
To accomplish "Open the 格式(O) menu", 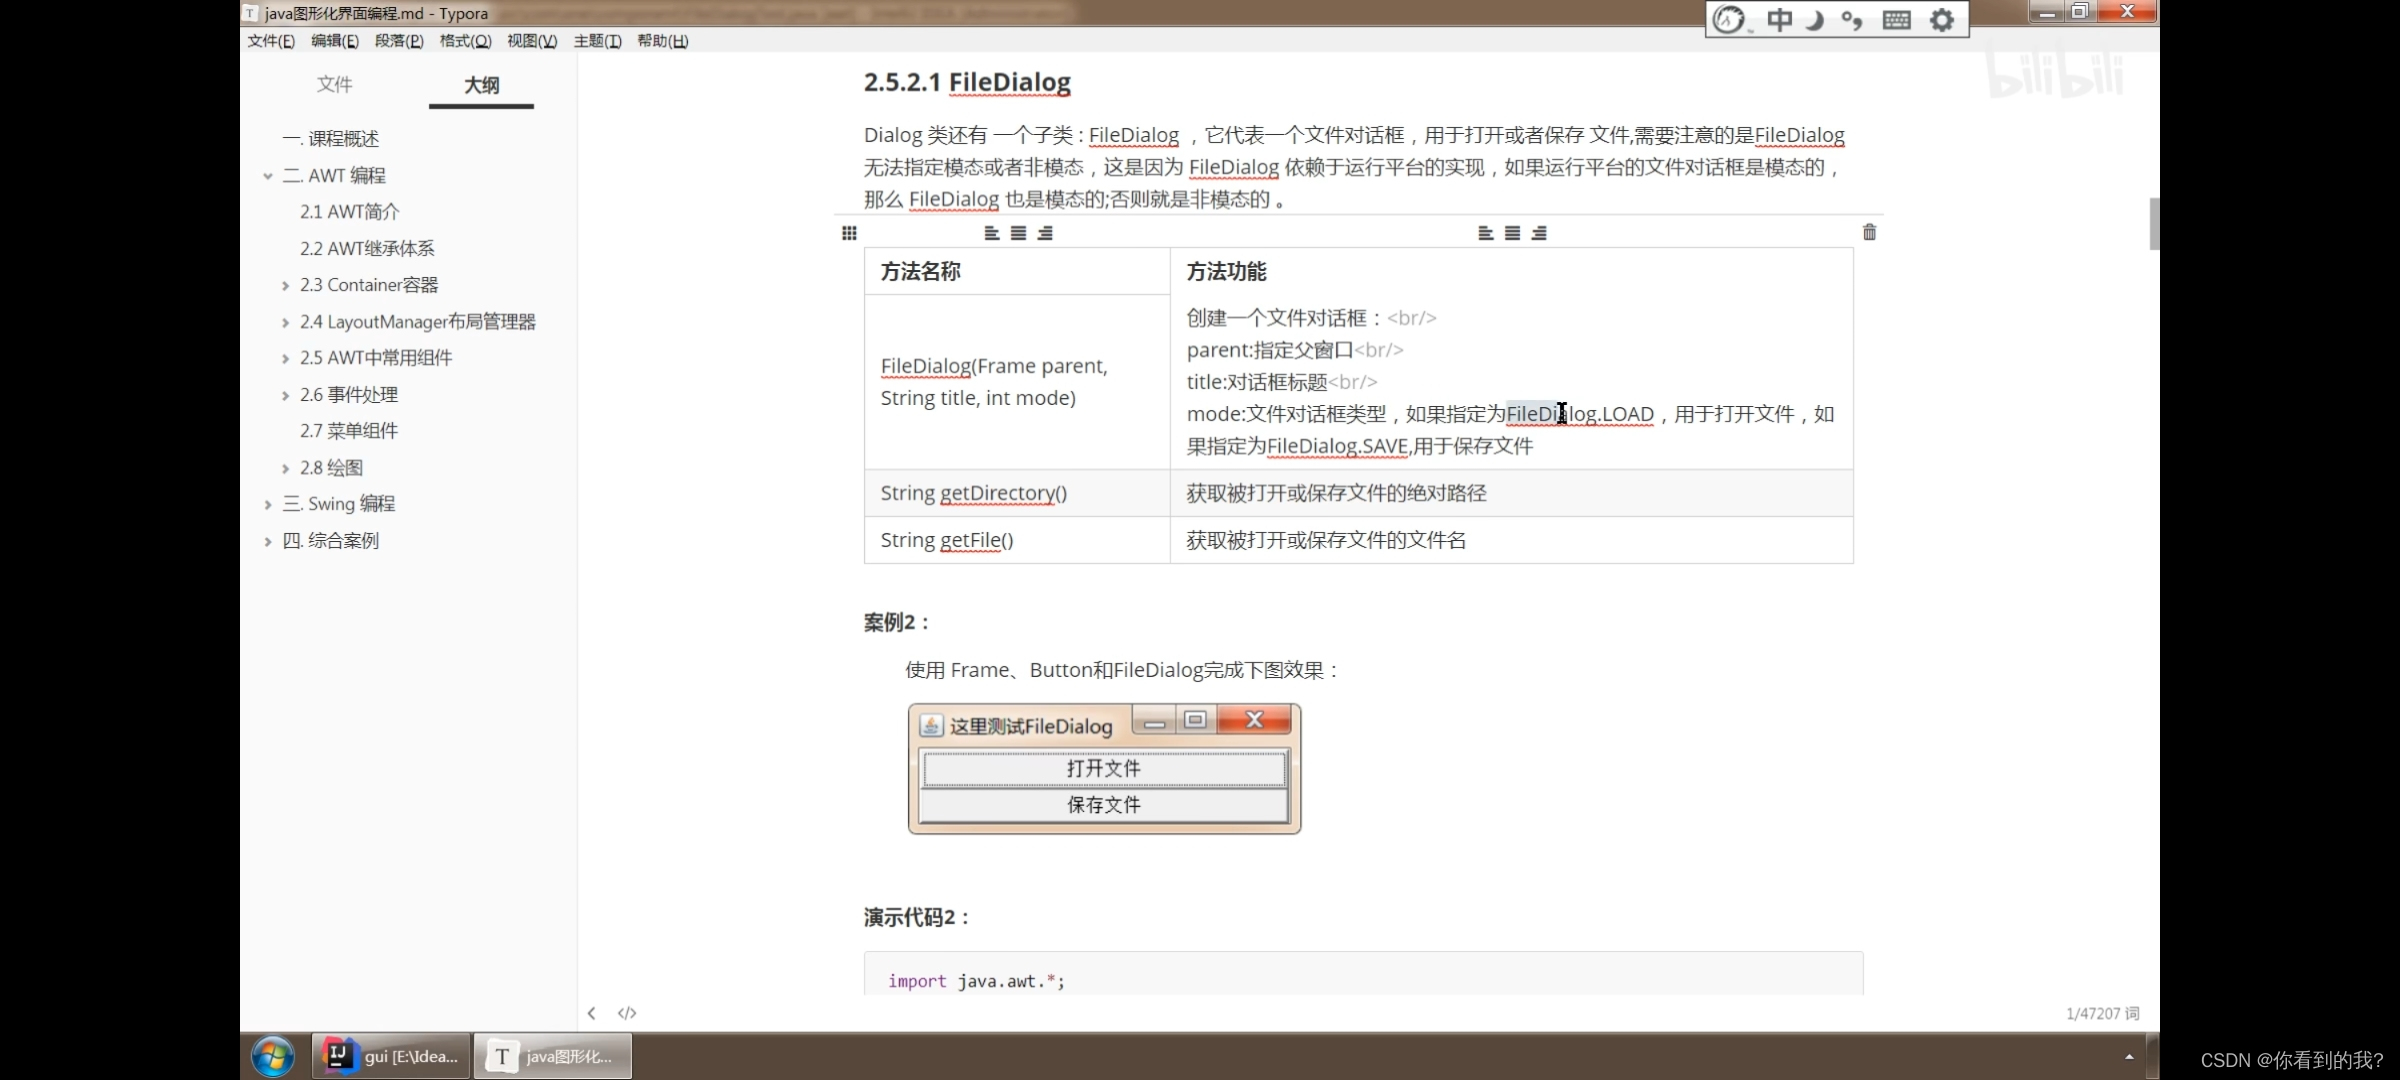I will click(464, 41).
